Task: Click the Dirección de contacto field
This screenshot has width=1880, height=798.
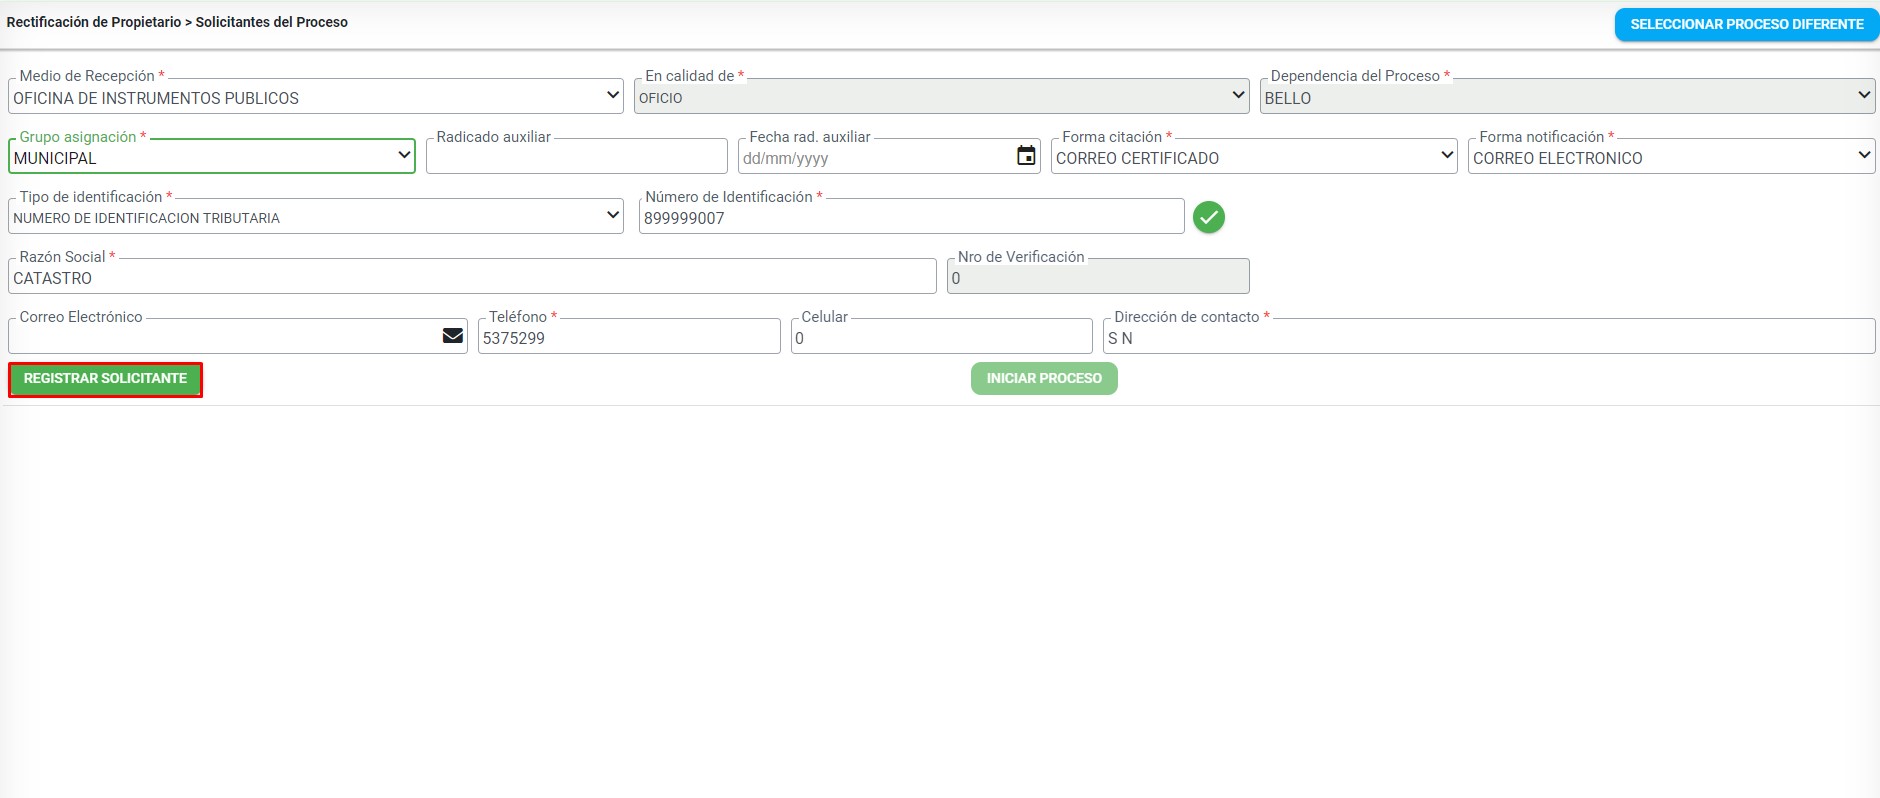Action: 1488,338
